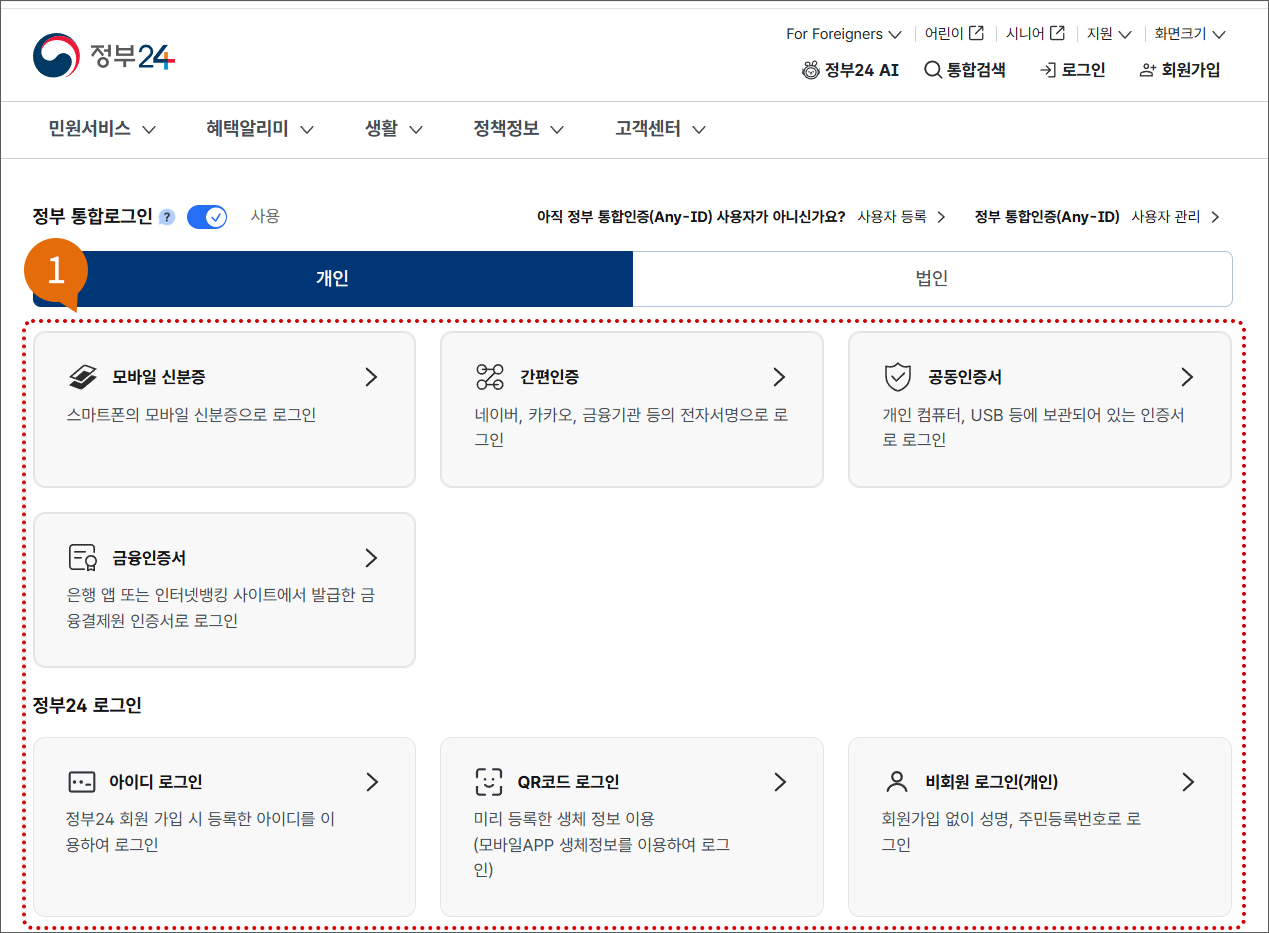Expand the For Foreigners dropdown
Viewport: 1269px width, 933px height.
844,34
